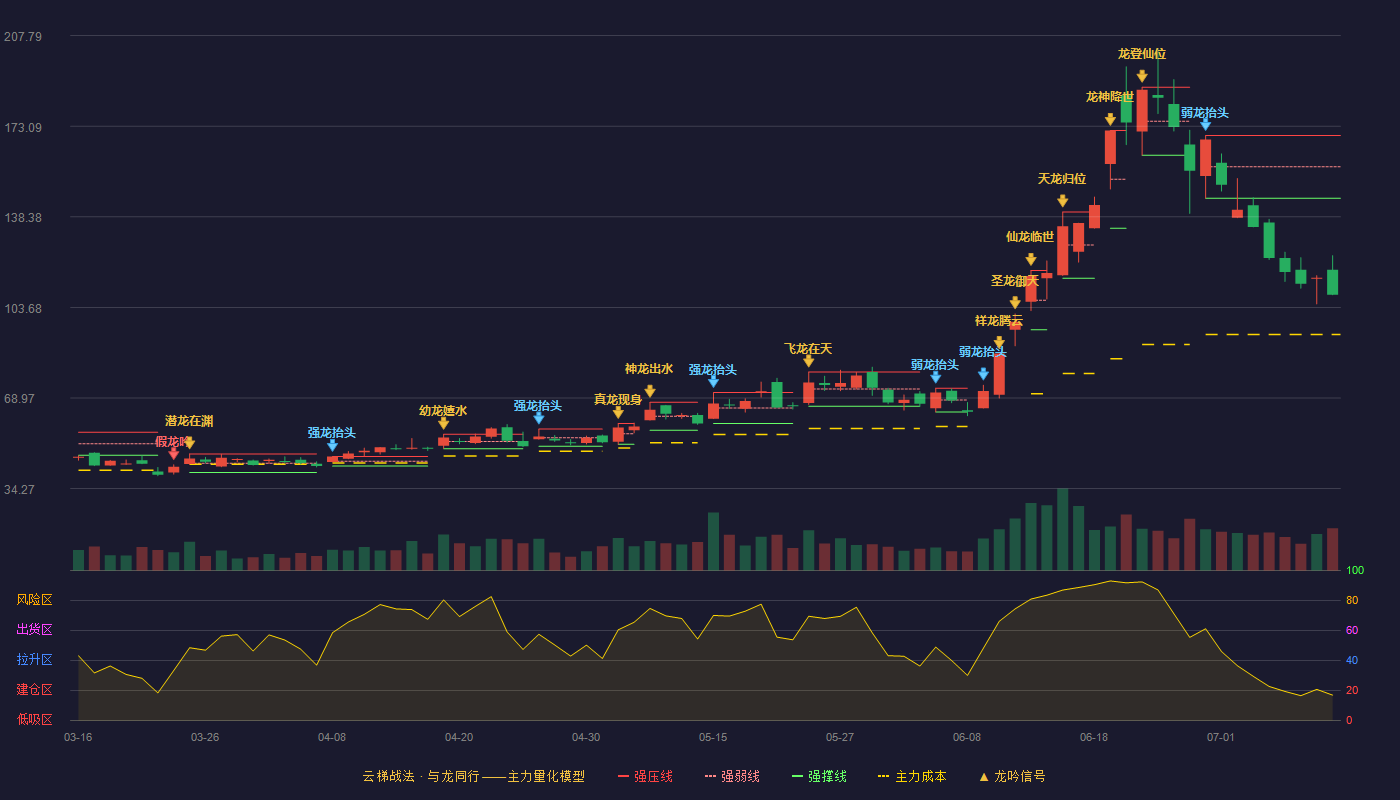Image resolution: width=1400 pixels, height=800 pixels.
Task: Click the 03-26 date label
Action: pyautogui.click(x=205, y=737)
